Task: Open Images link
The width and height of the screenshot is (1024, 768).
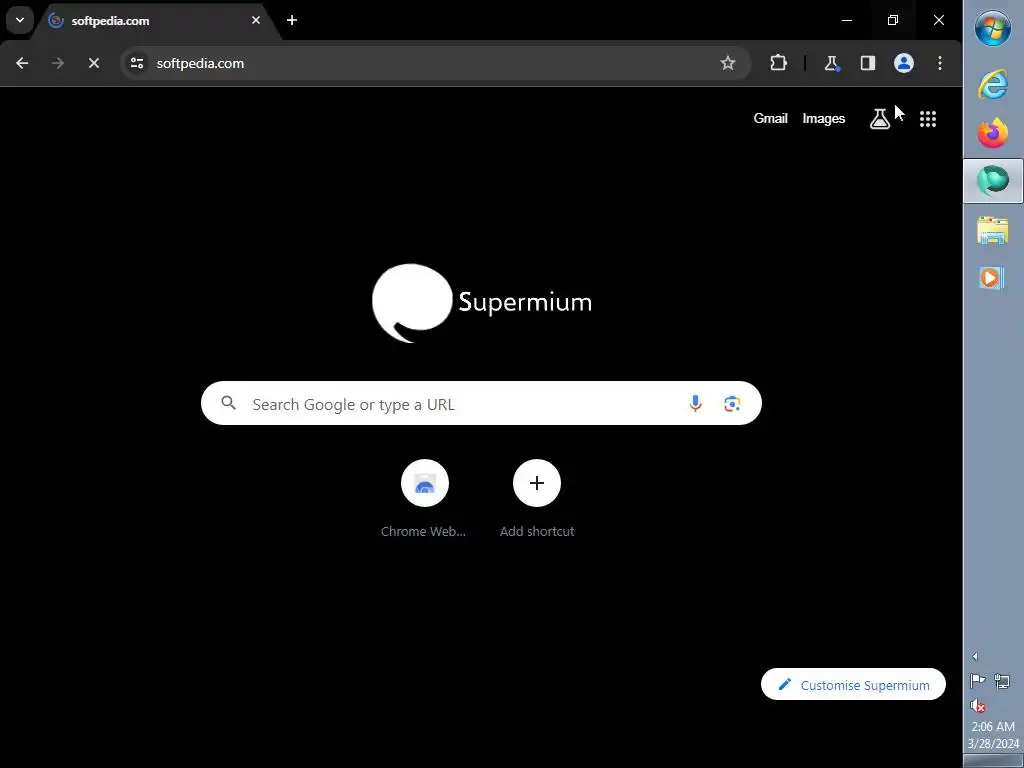Action: pos(824,119)
